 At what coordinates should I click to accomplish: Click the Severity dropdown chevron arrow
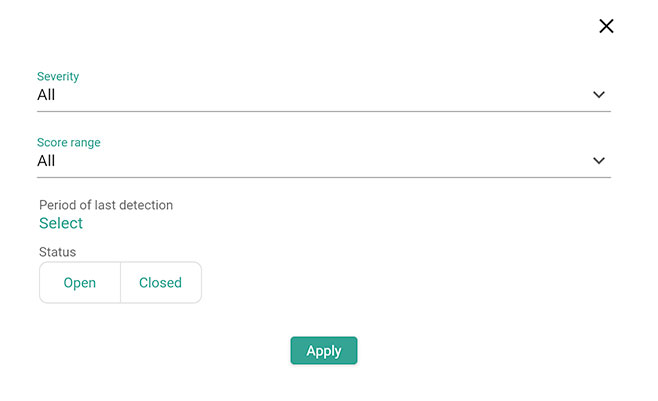click(599, 95)
